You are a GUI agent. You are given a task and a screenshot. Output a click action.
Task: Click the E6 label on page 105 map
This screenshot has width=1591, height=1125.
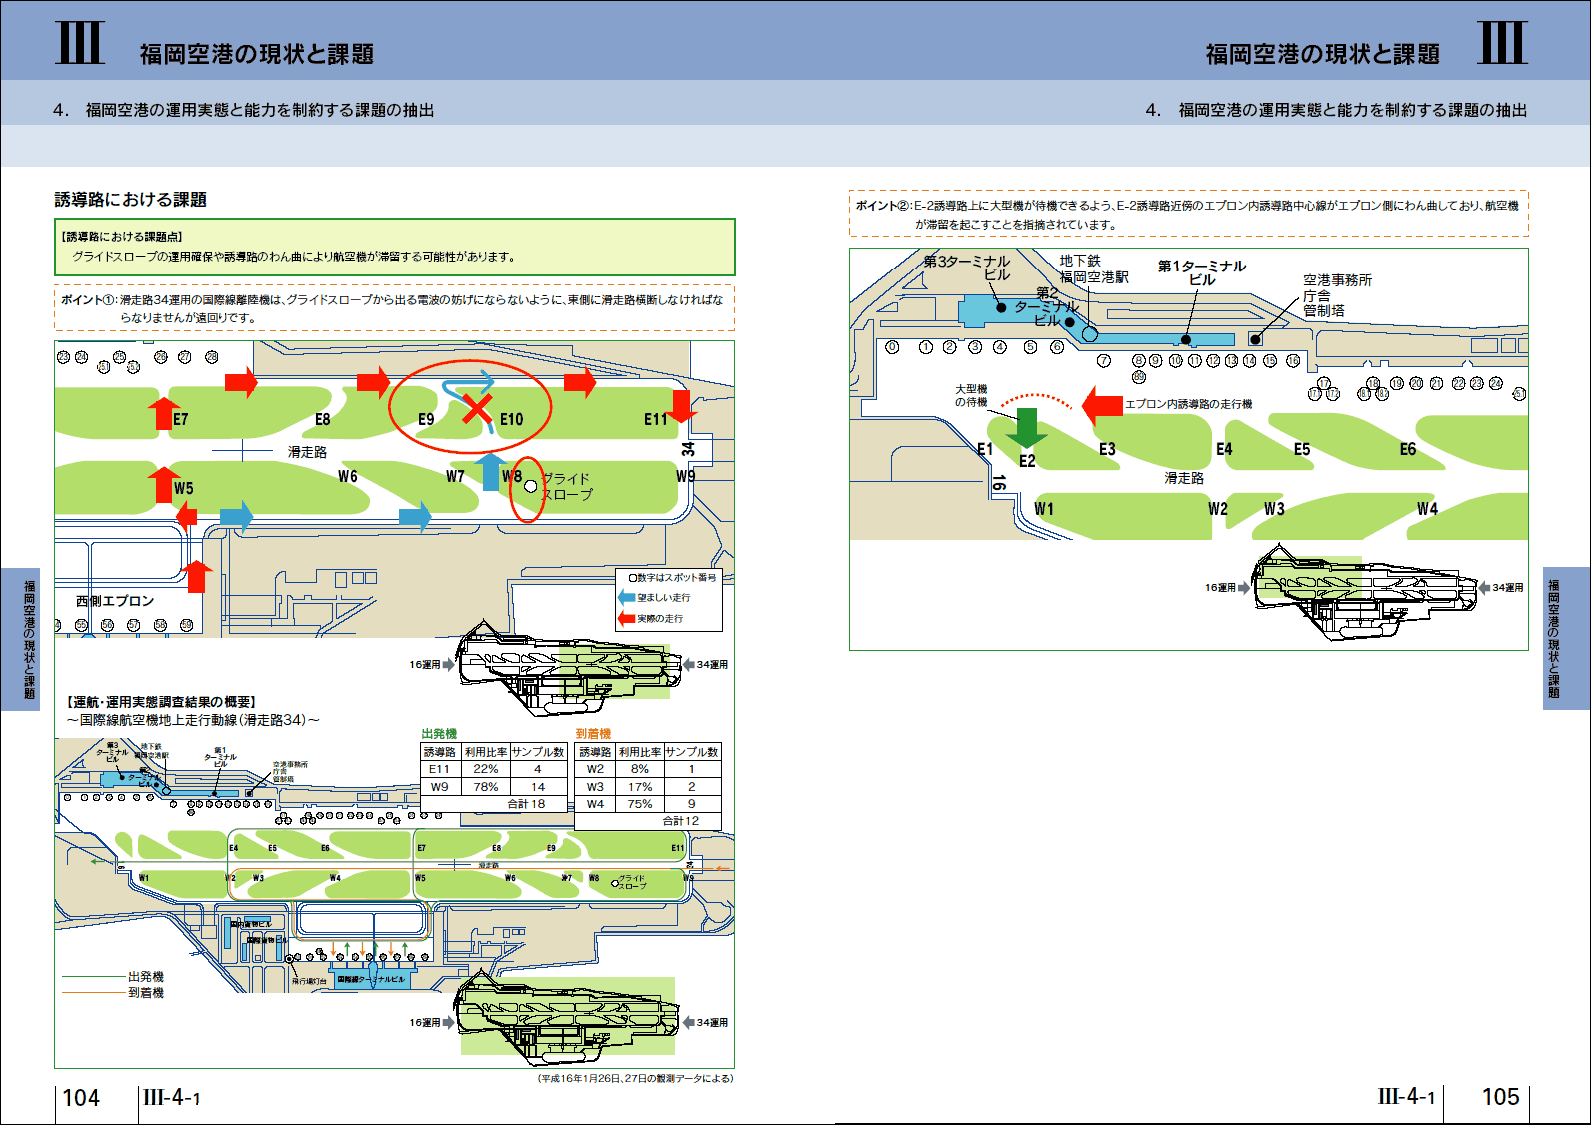tap(1408, 449)
